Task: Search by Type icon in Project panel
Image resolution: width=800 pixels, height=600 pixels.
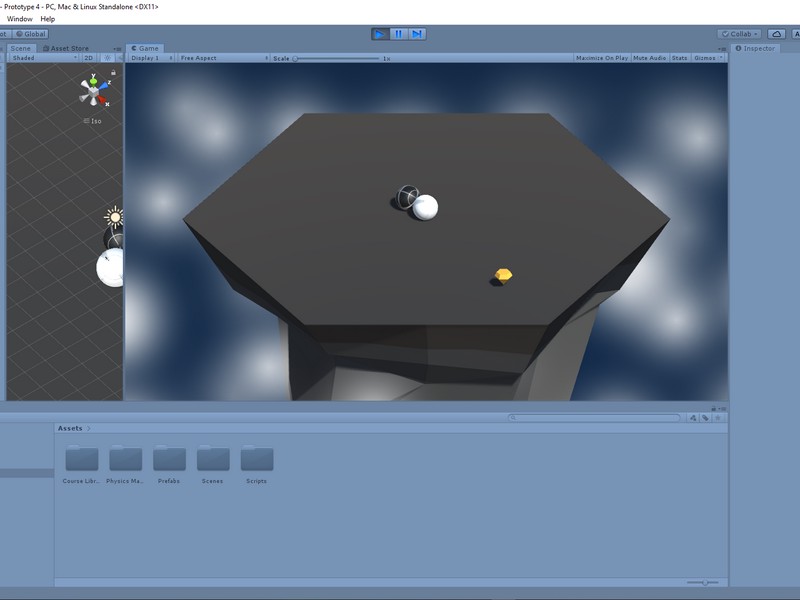Action: tap(693, 418)
